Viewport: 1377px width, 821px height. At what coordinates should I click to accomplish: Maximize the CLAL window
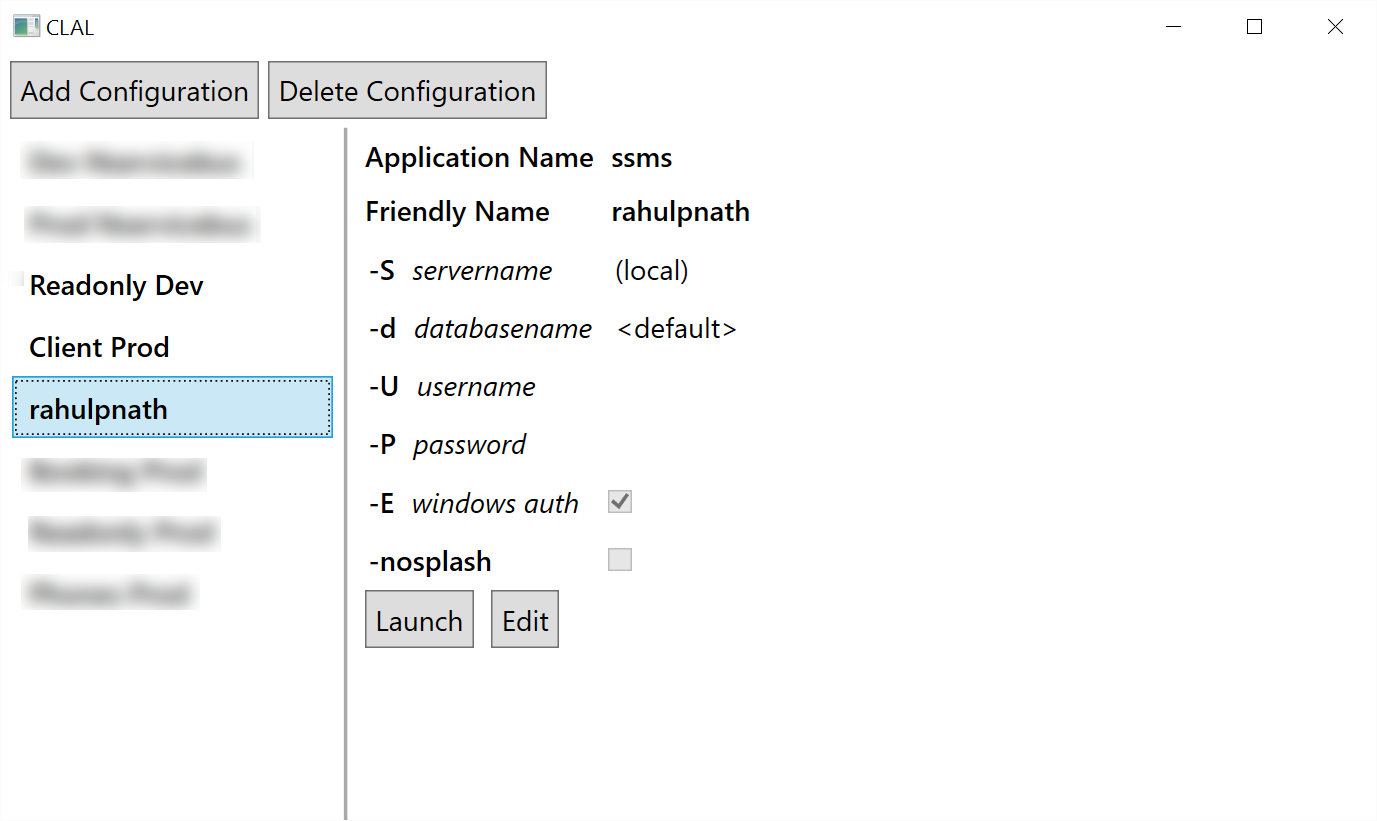click(1254, 27)
